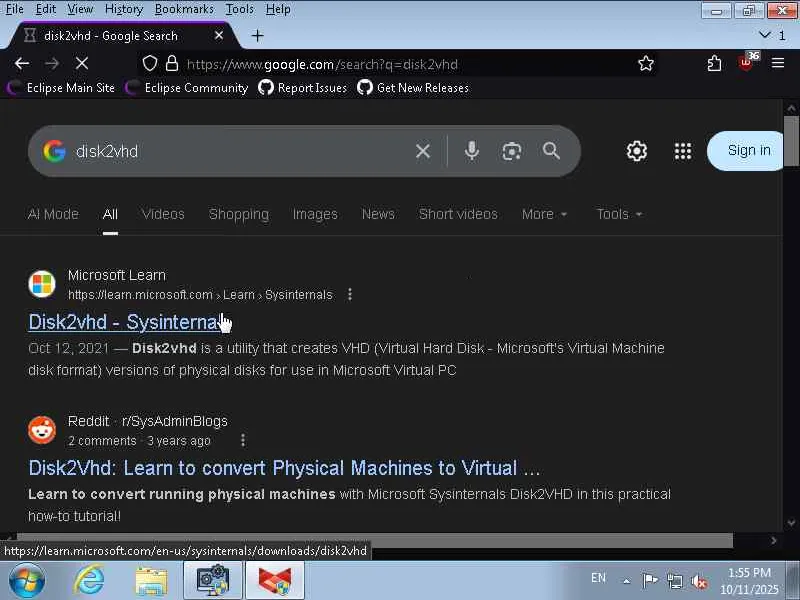Switch to AI Mode tab
Viewport: 800px width, 600px height.
click(x=53, y=214)
